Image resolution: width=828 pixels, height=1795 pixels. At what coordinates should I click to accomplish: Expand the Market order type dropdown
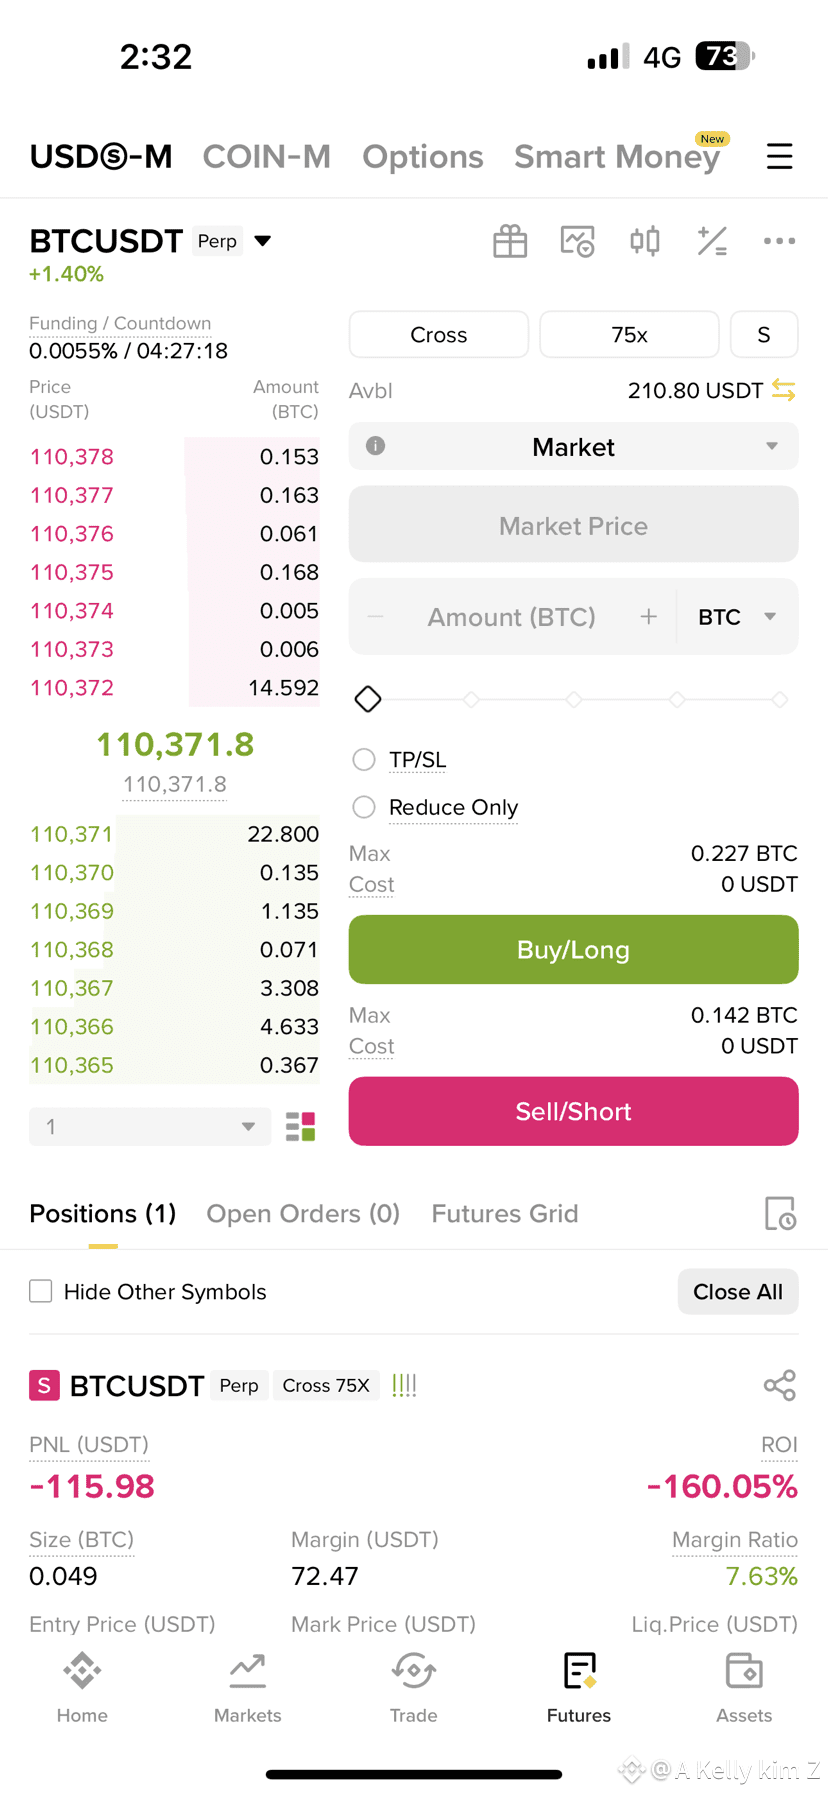573,446
